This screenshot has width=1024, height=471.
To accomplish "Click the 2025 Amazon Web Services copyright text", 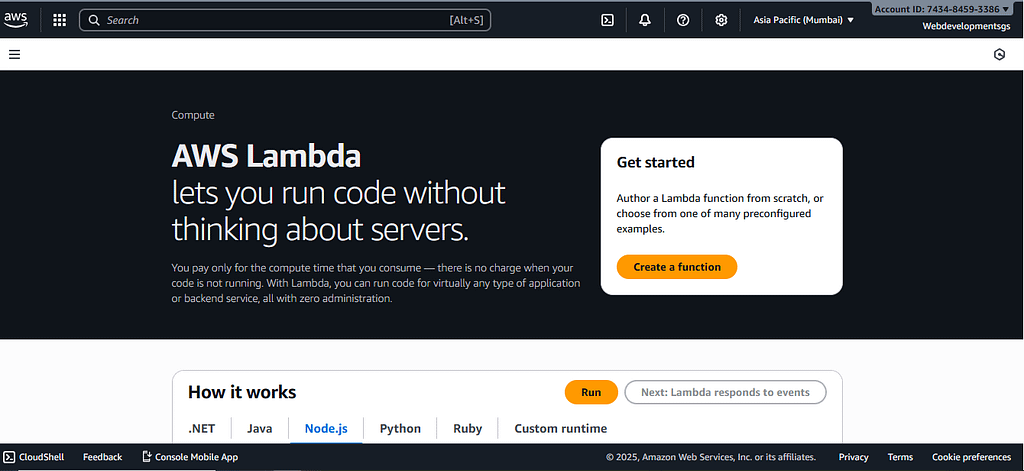I will (x=711, y=457).
